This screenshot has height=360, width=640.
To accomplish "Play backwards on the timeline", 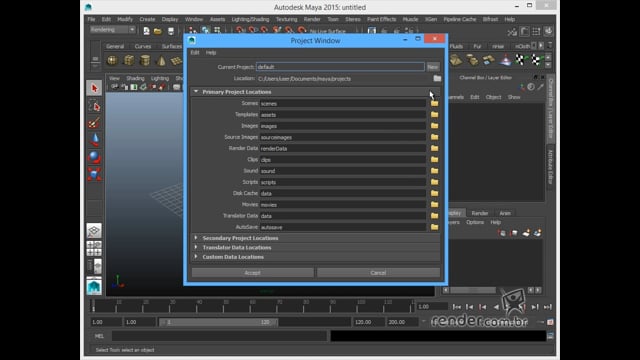I will 496,307.
